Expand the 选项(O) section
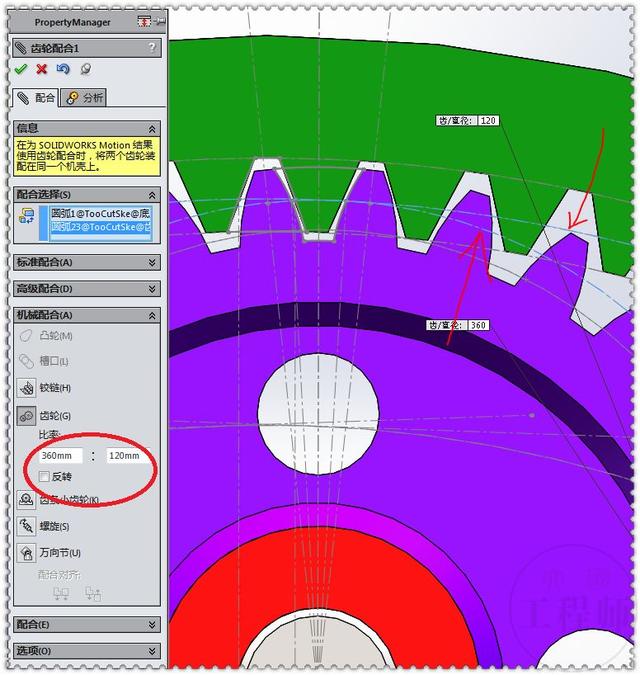 (x=152, y=651)
